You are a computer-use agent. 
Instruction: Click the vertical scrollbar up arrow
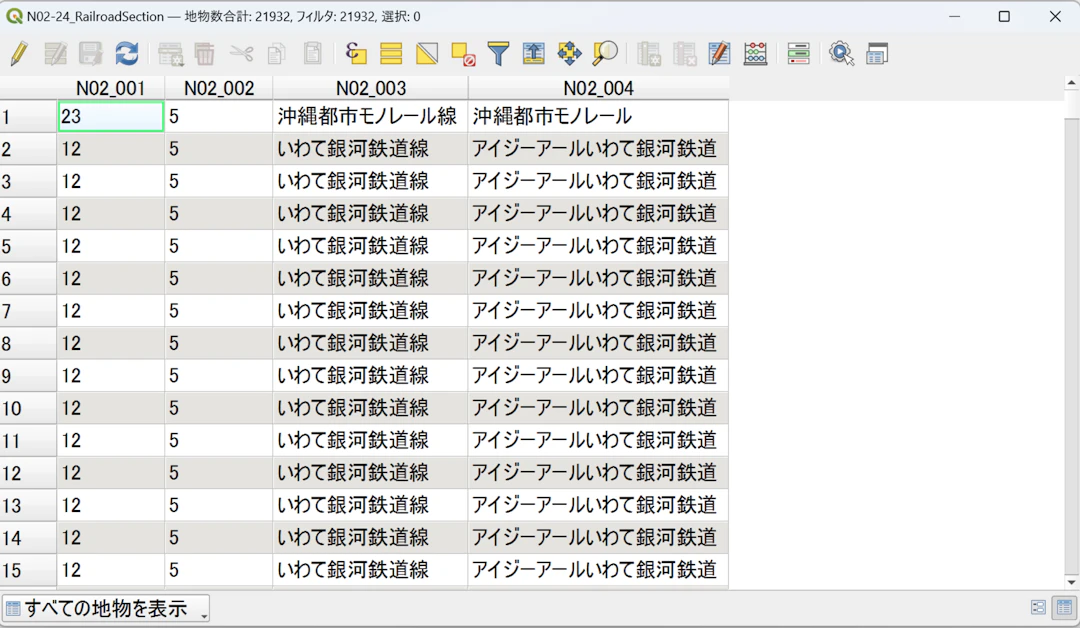1071,83
